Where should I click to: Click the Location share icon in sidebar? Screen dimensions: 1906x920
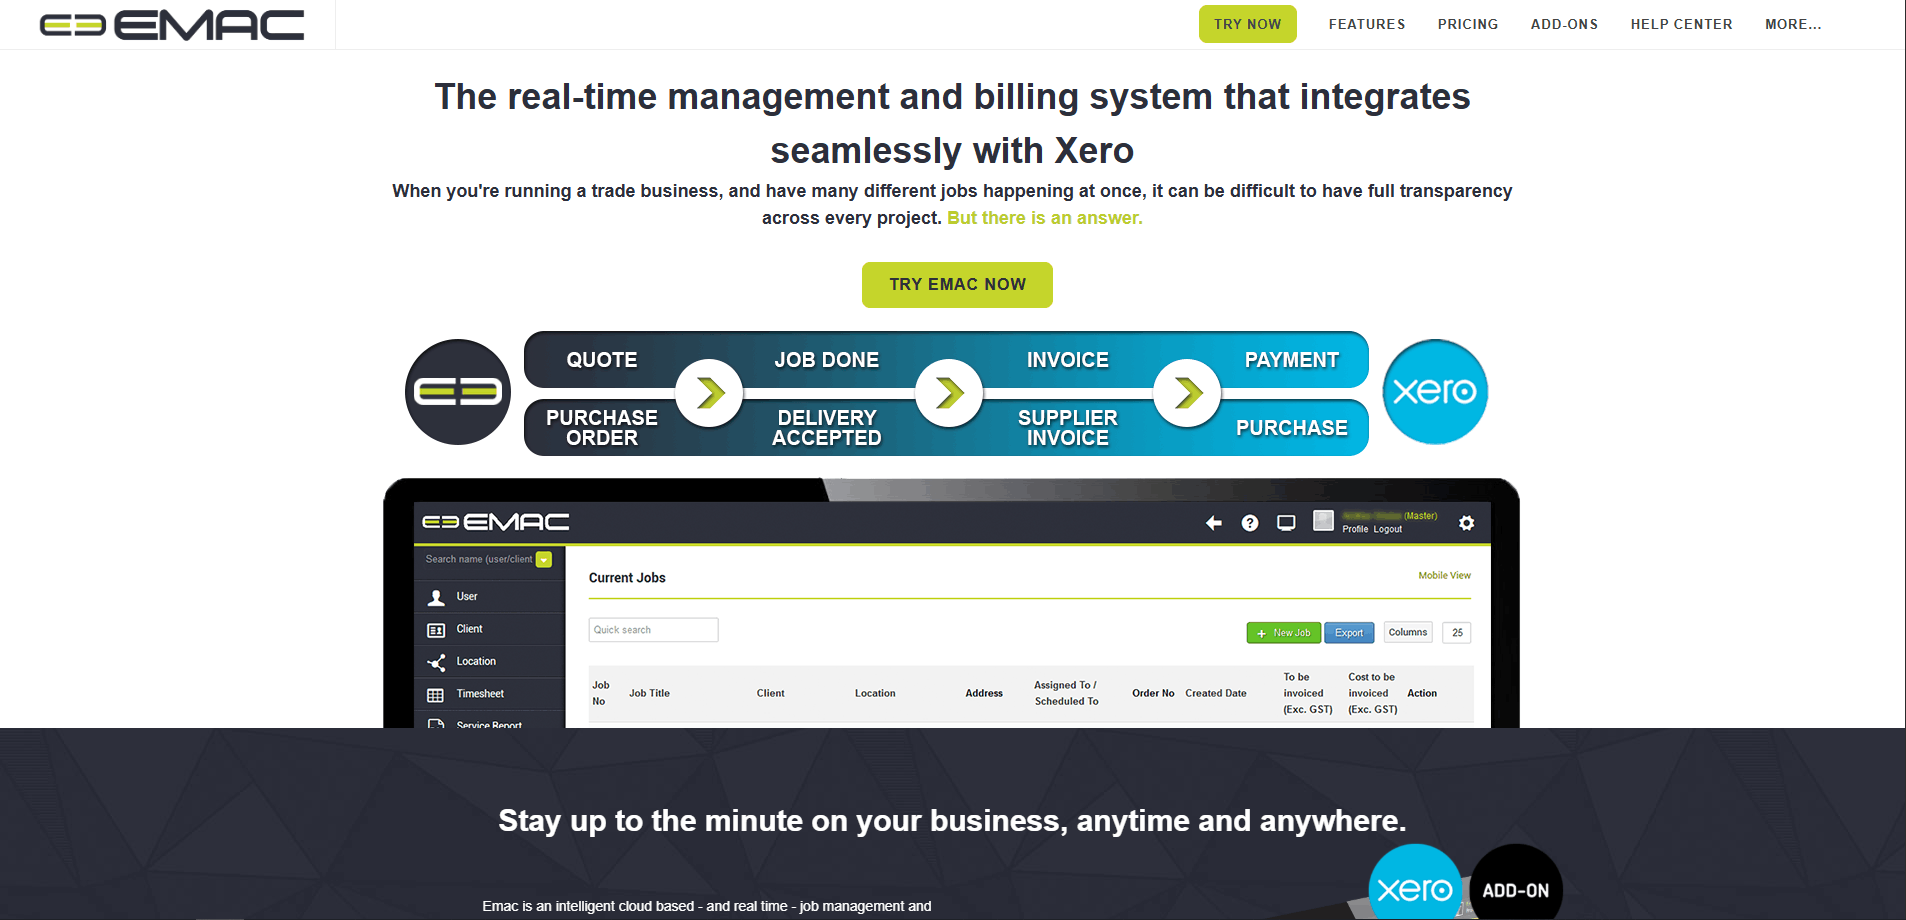coord(436,662)
